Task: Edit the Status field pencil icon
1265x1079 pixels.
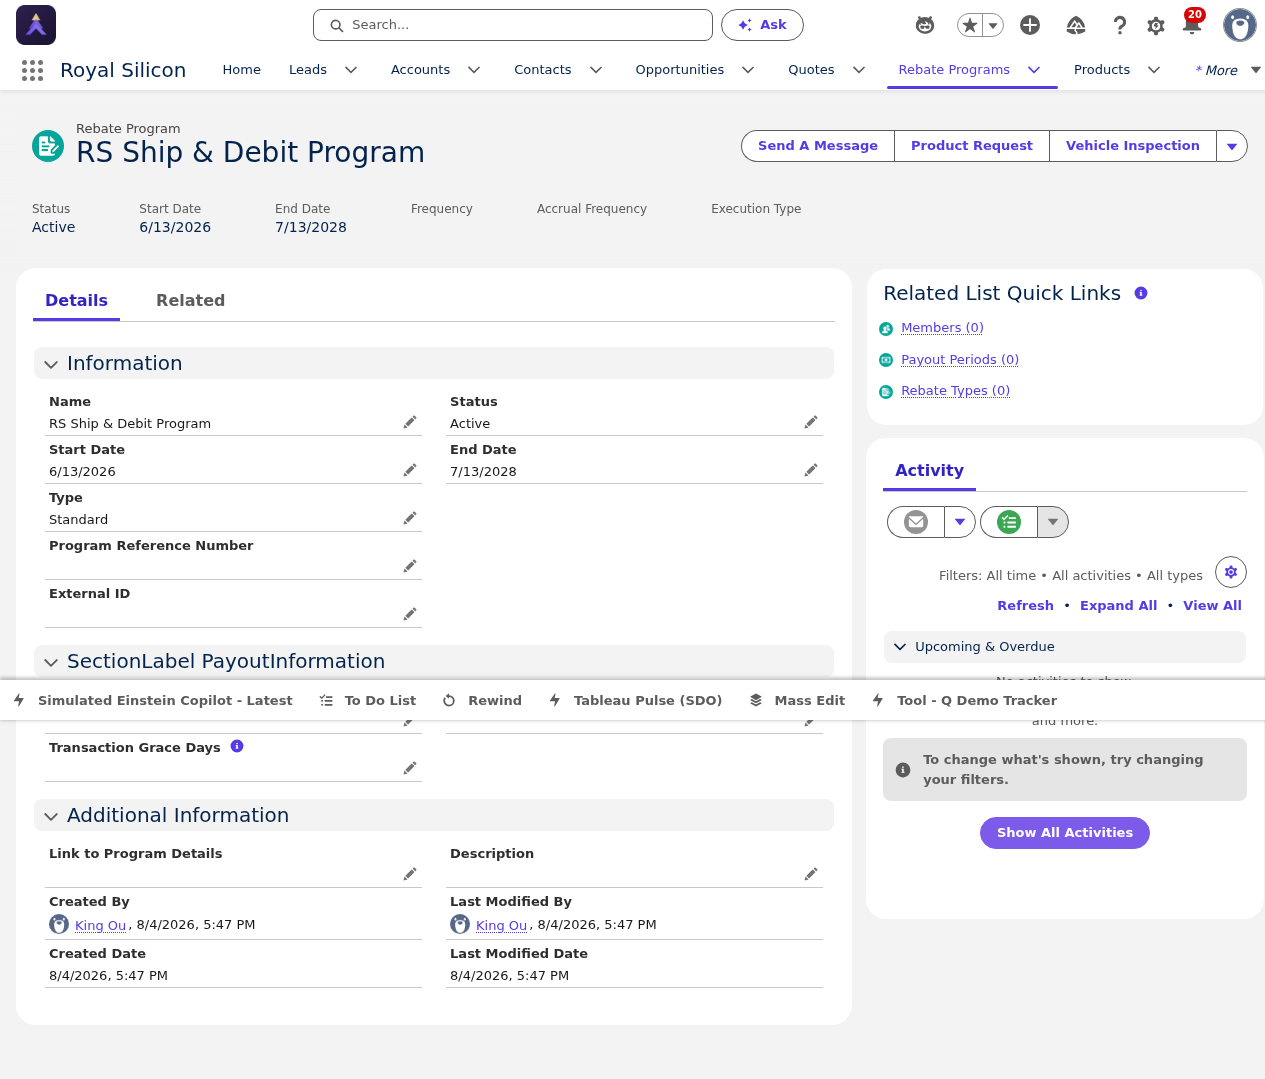Action: tap(811, 423)
